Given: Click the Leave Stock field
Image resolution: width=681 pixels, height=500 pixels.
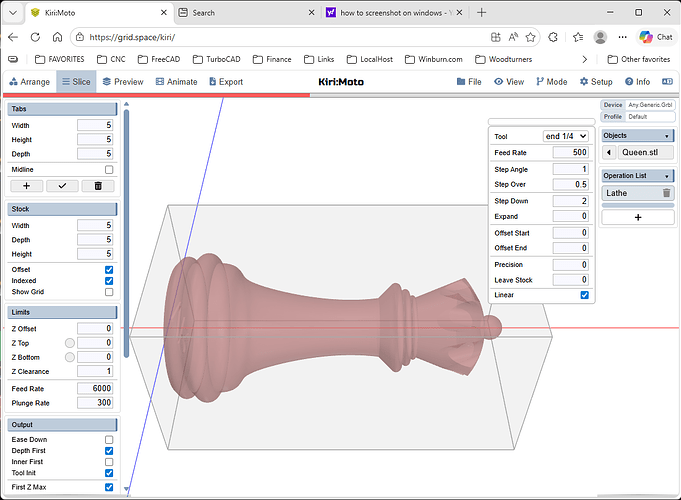Looking at the screenshot, I should [x=571, y=280].
